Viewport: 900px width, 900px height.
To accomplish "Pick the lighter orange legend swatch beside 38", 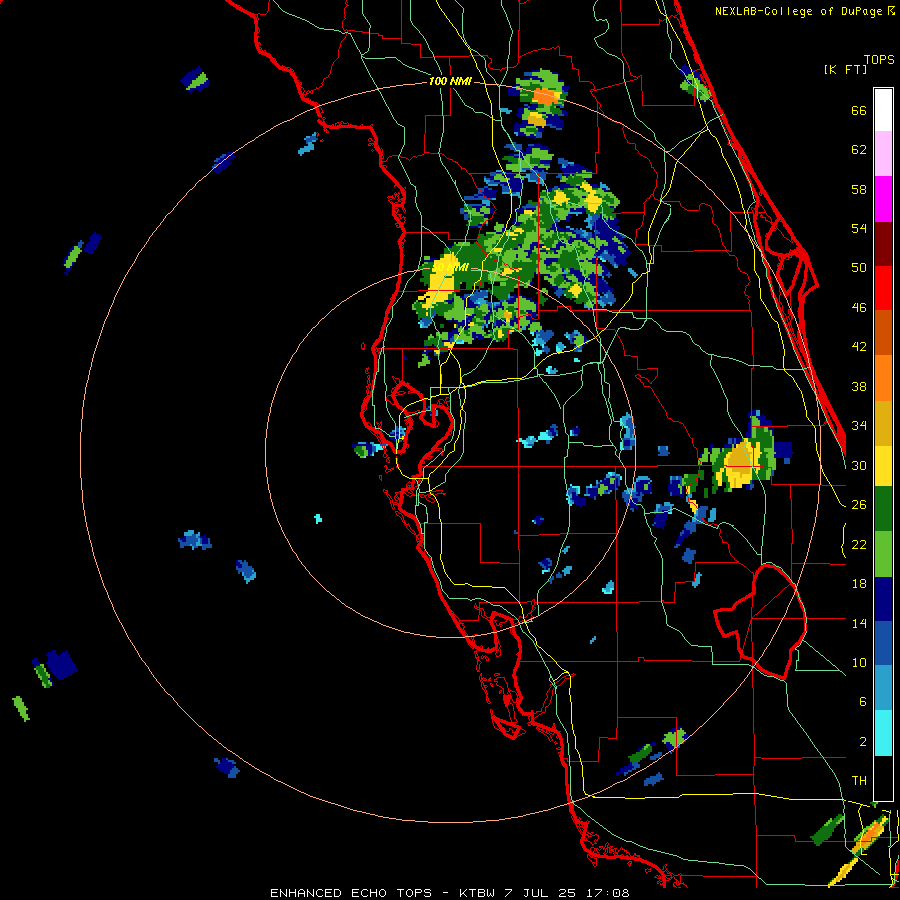I will (x=883, y=378).
